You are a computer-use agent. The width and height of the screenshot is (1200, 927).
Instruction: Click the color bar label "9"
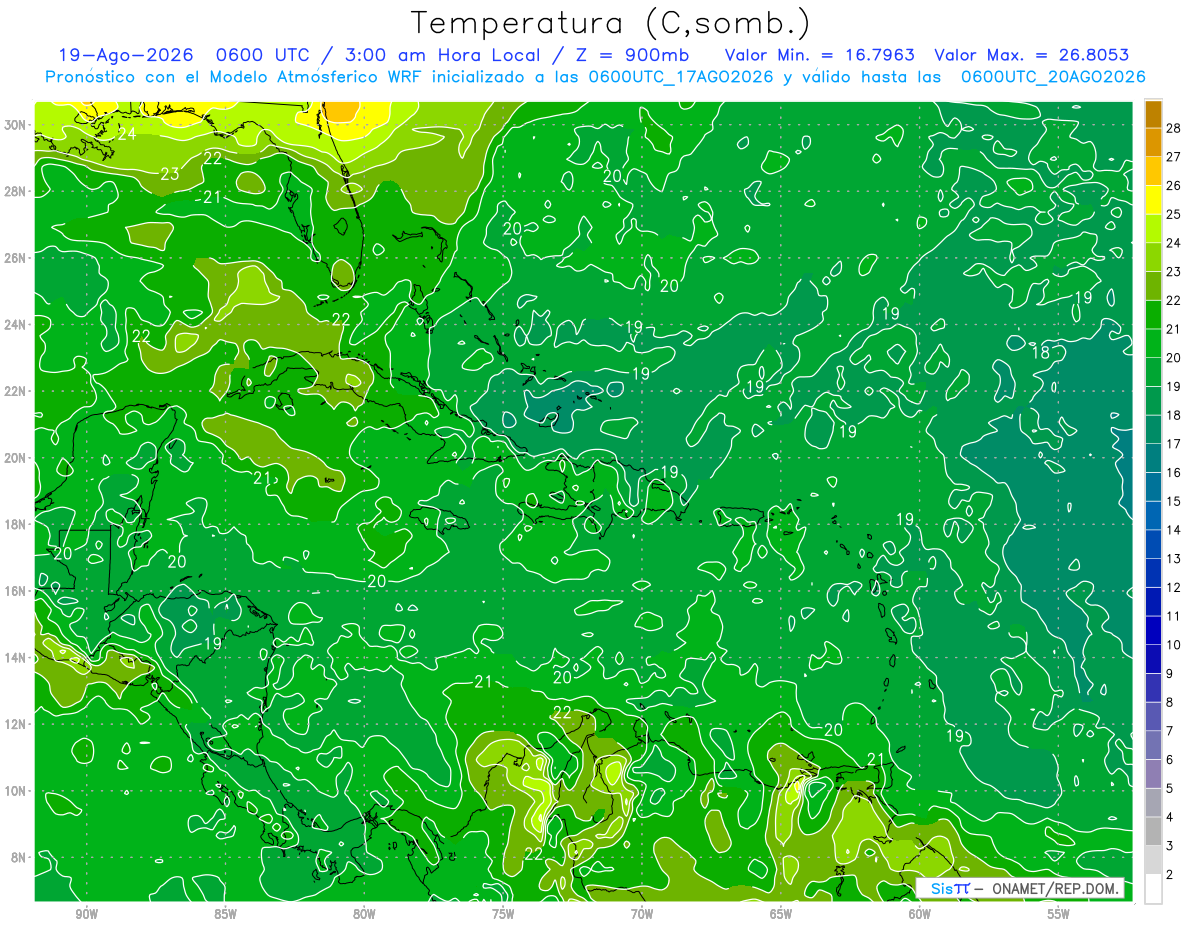coord(1170,674)
